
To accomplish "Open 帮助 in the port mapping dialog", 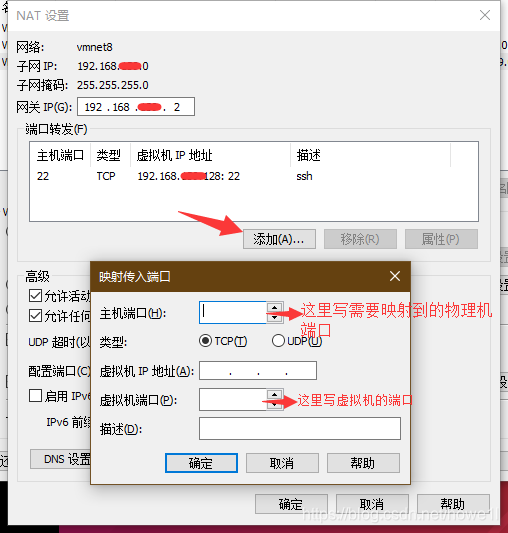I will click(363, 463).
